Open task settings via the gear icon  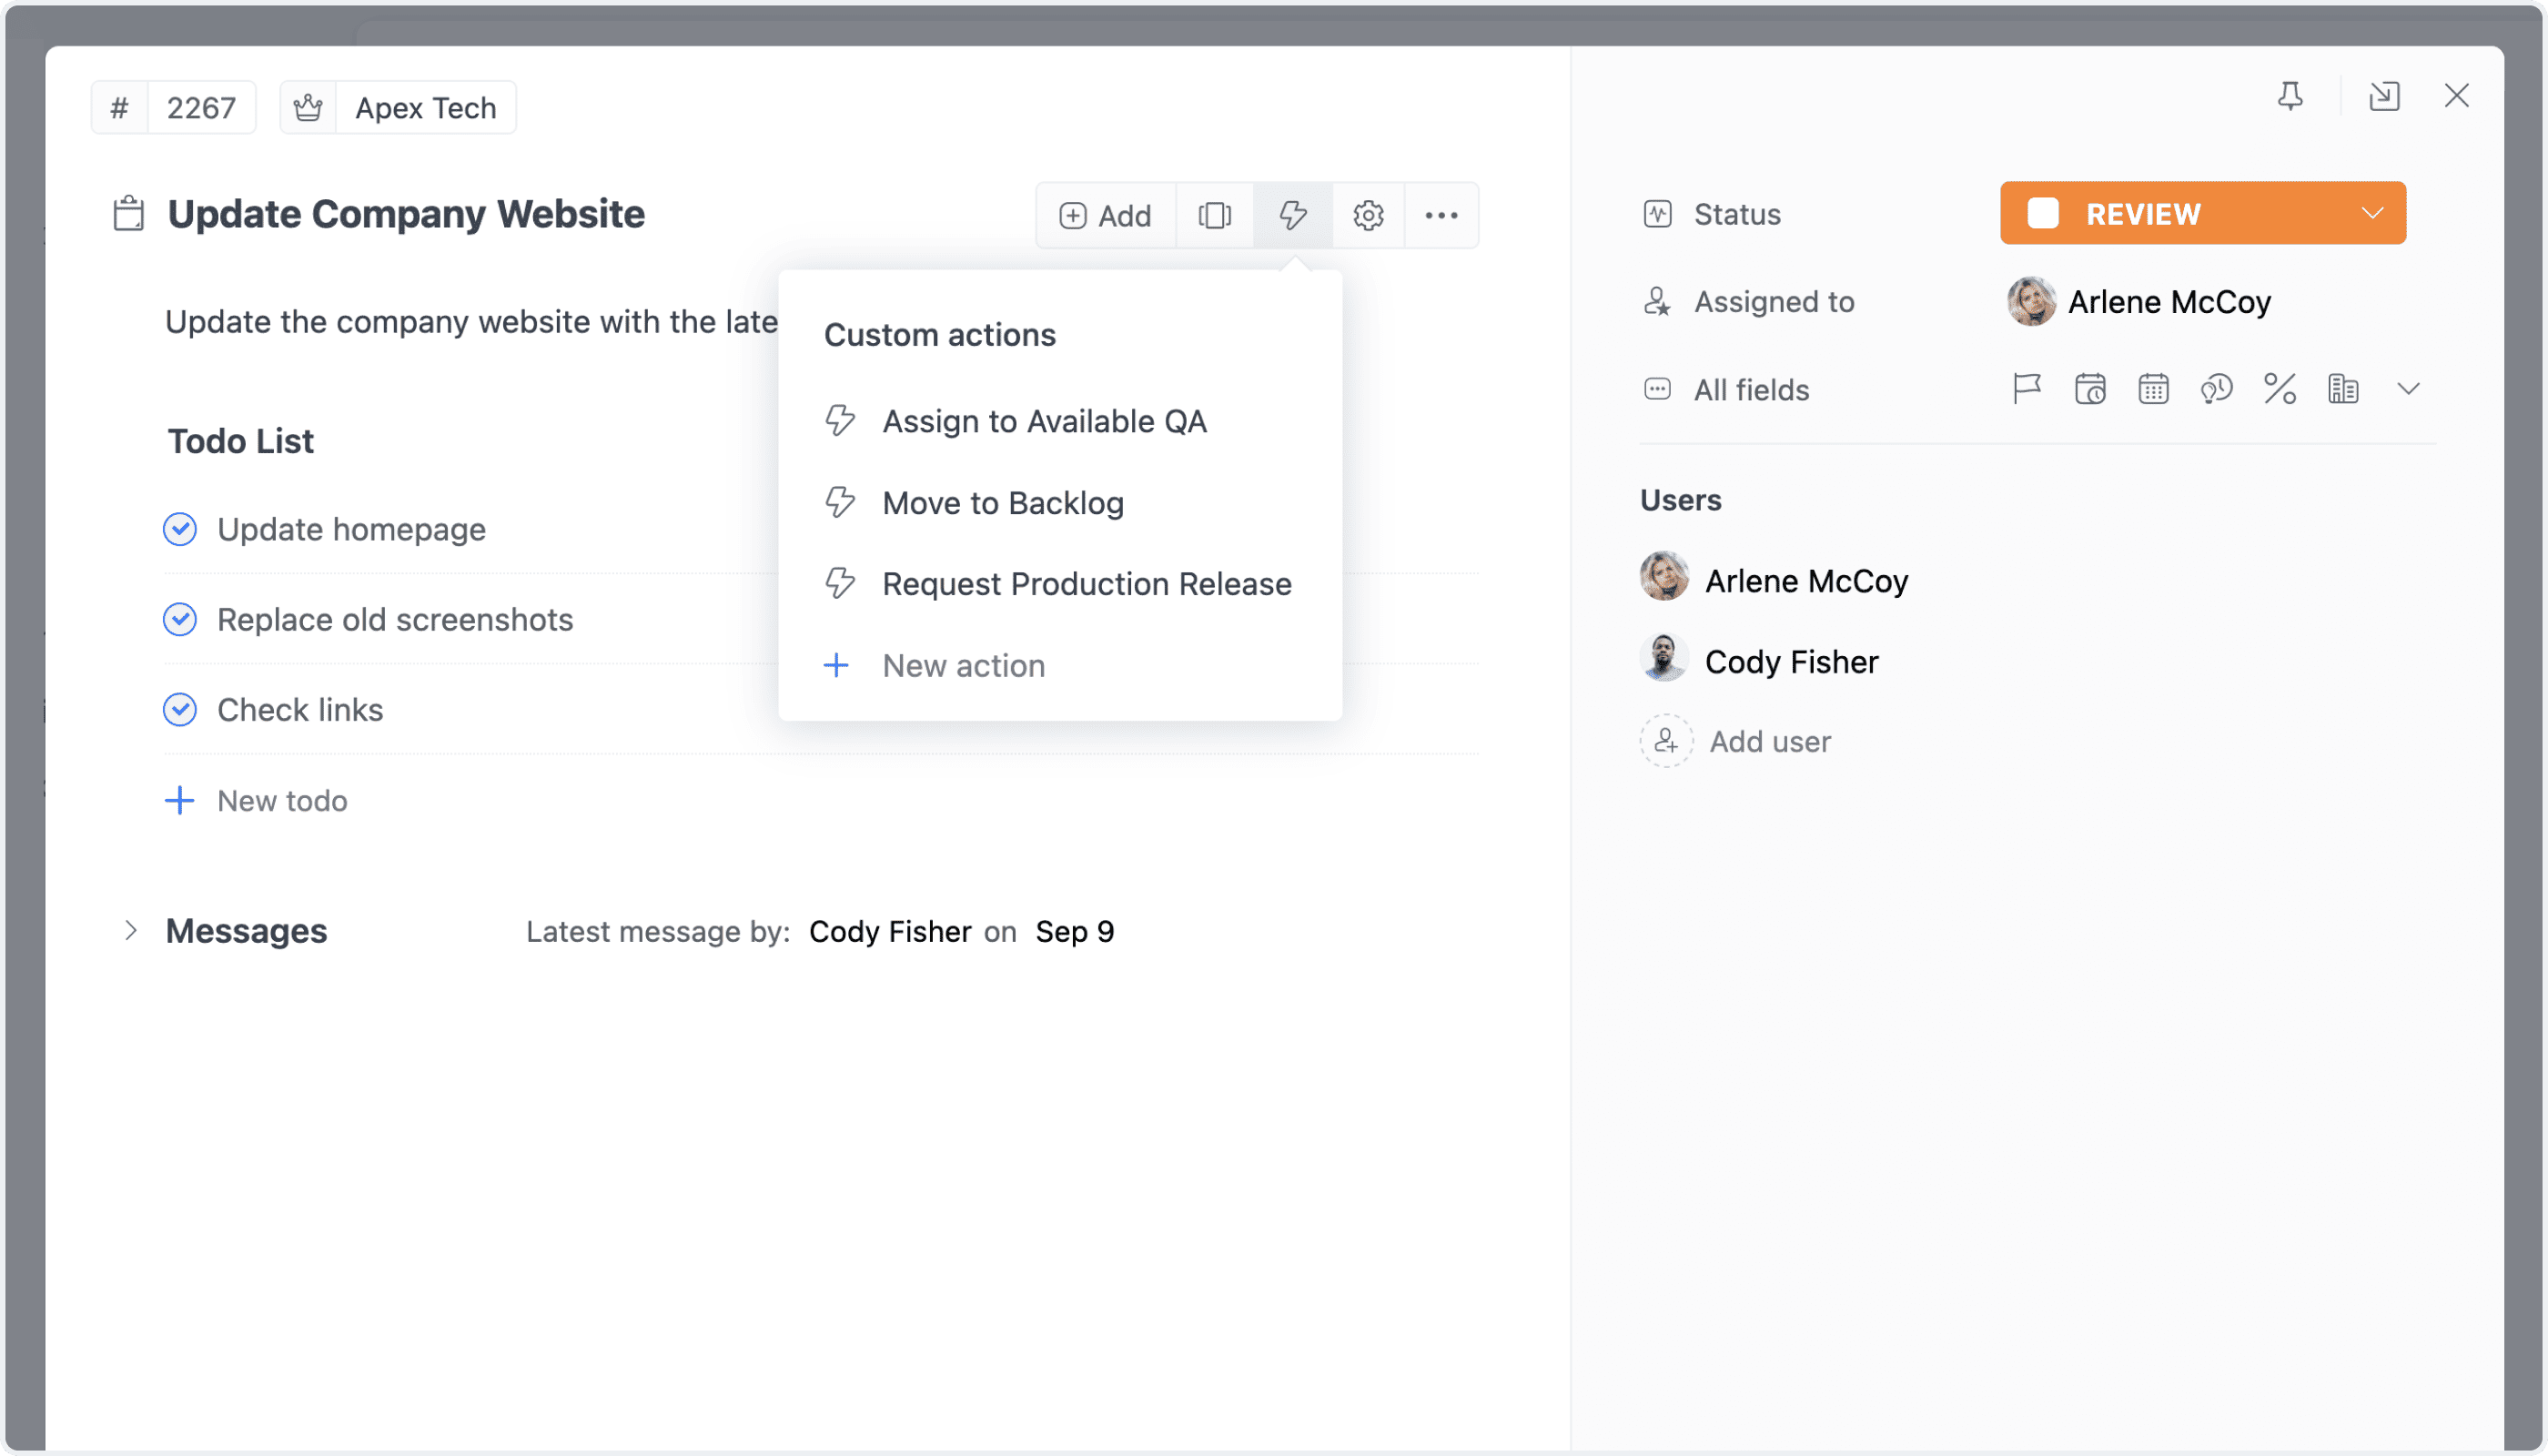(1369, 215)
